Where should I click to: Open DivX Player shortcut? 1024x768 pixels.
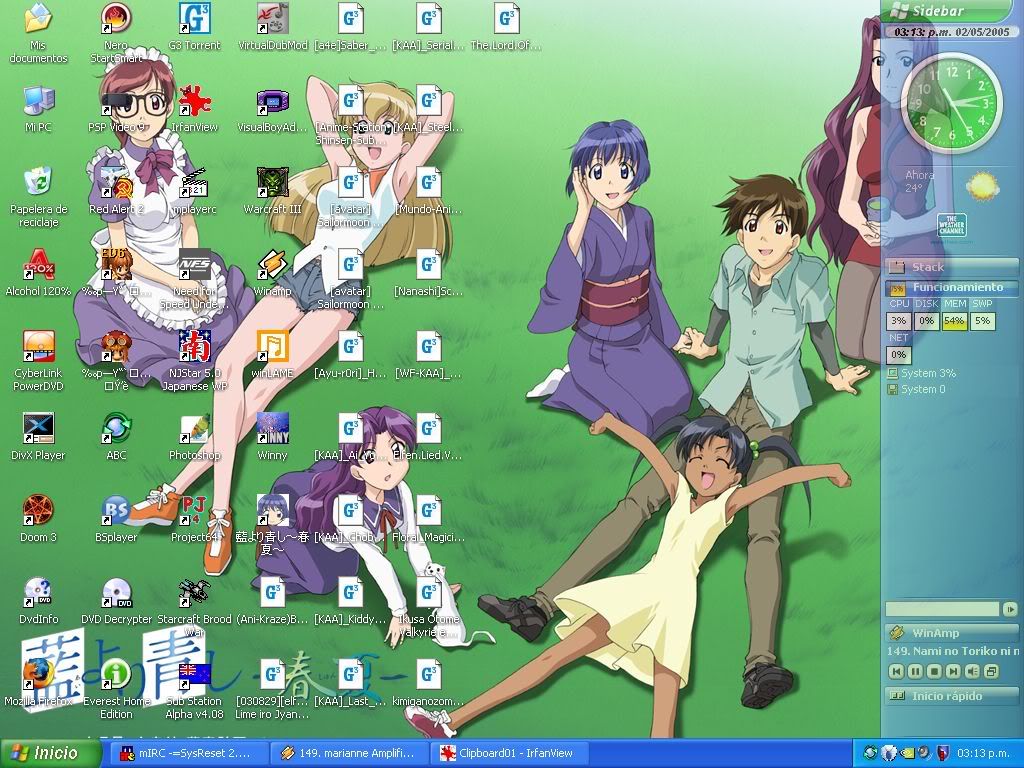[x=38, y=430]
